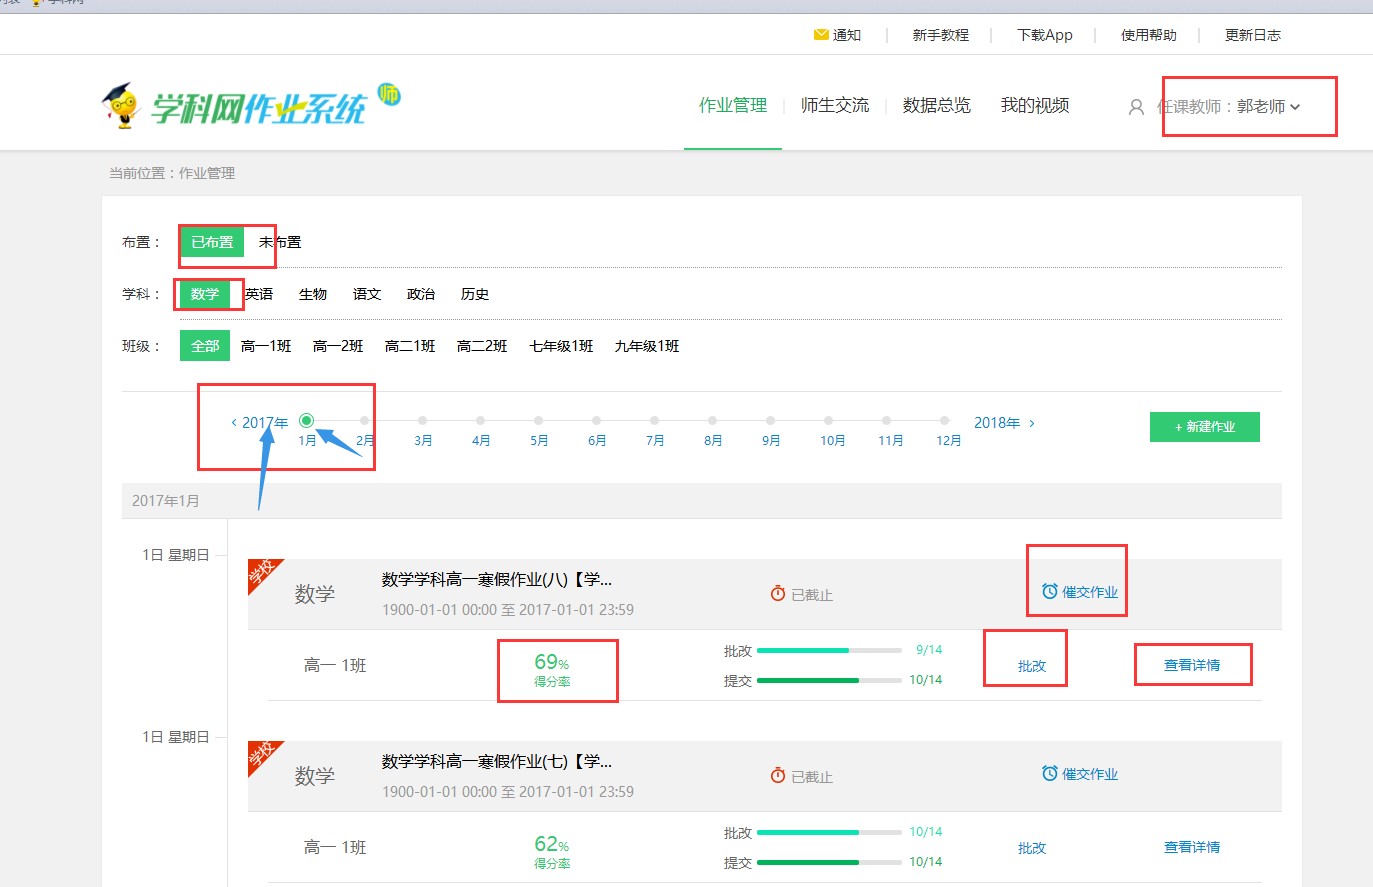Click the green dot on the 1月 timeline
This screenshot has height=887, width=1373.
tap(307, 421)
